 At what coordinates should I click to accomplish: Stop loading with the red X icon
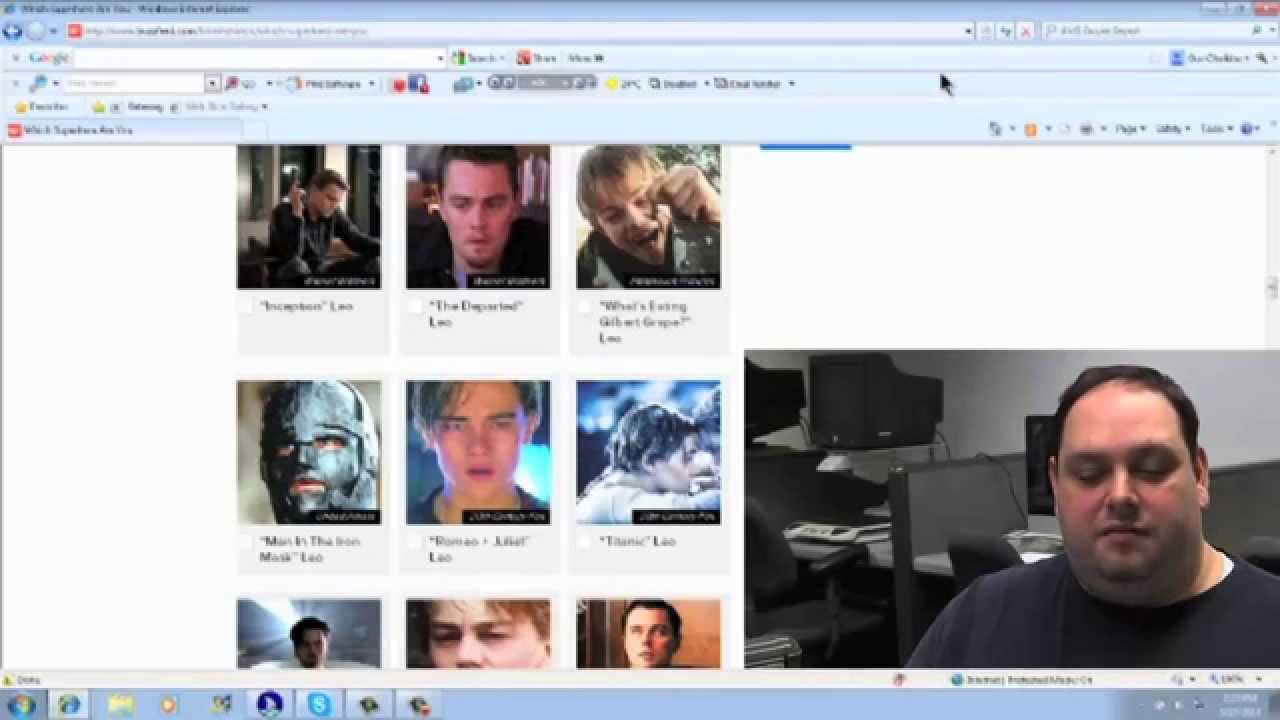(1025, 31)
